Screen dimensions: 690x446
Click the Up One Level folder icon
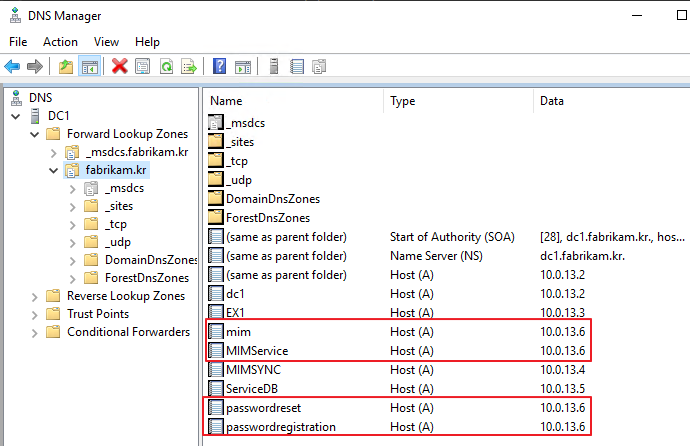(x=66, y=67)
